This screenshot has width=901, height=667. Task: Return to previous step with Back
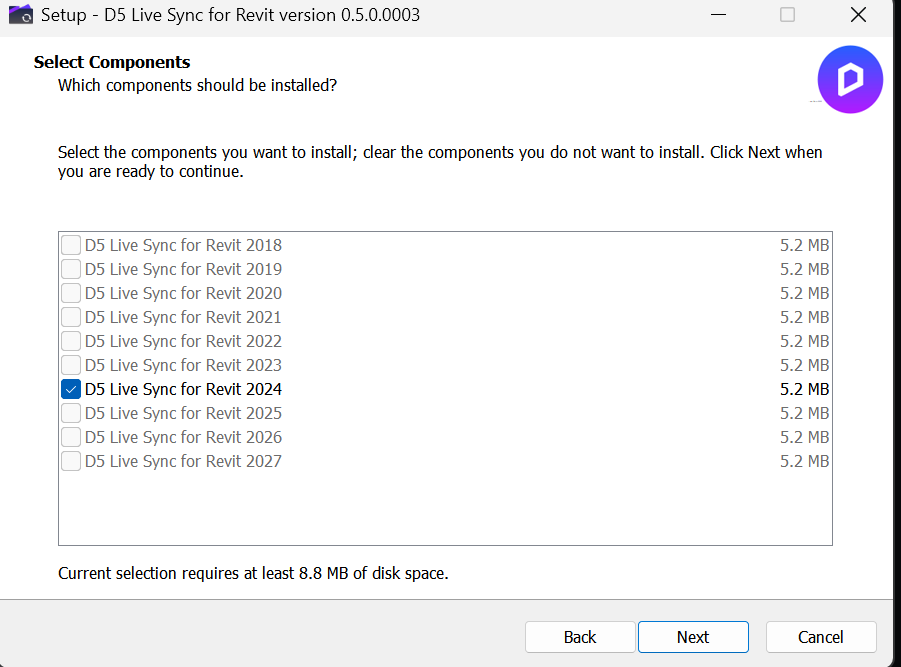(580, 637)
